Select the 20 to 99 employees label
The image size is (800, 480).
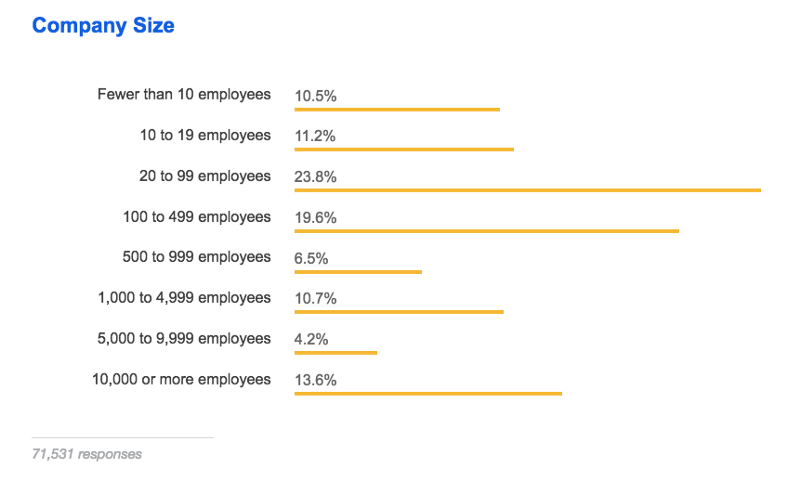point(204,176)
